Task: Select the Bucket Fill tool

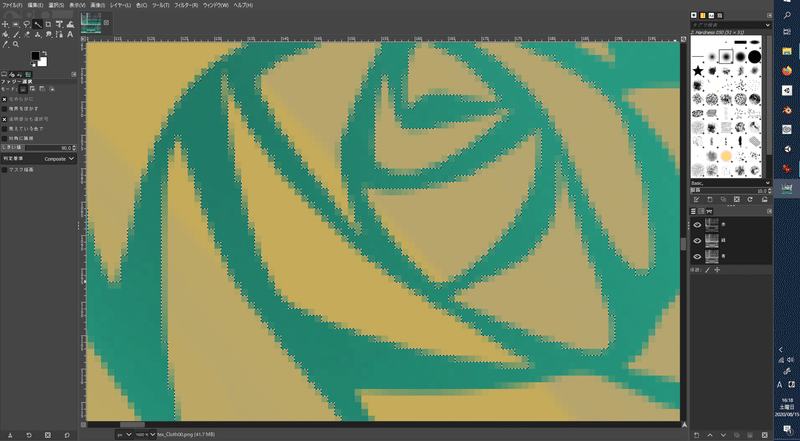Action: pyautogui.click(x=5, y=34)
